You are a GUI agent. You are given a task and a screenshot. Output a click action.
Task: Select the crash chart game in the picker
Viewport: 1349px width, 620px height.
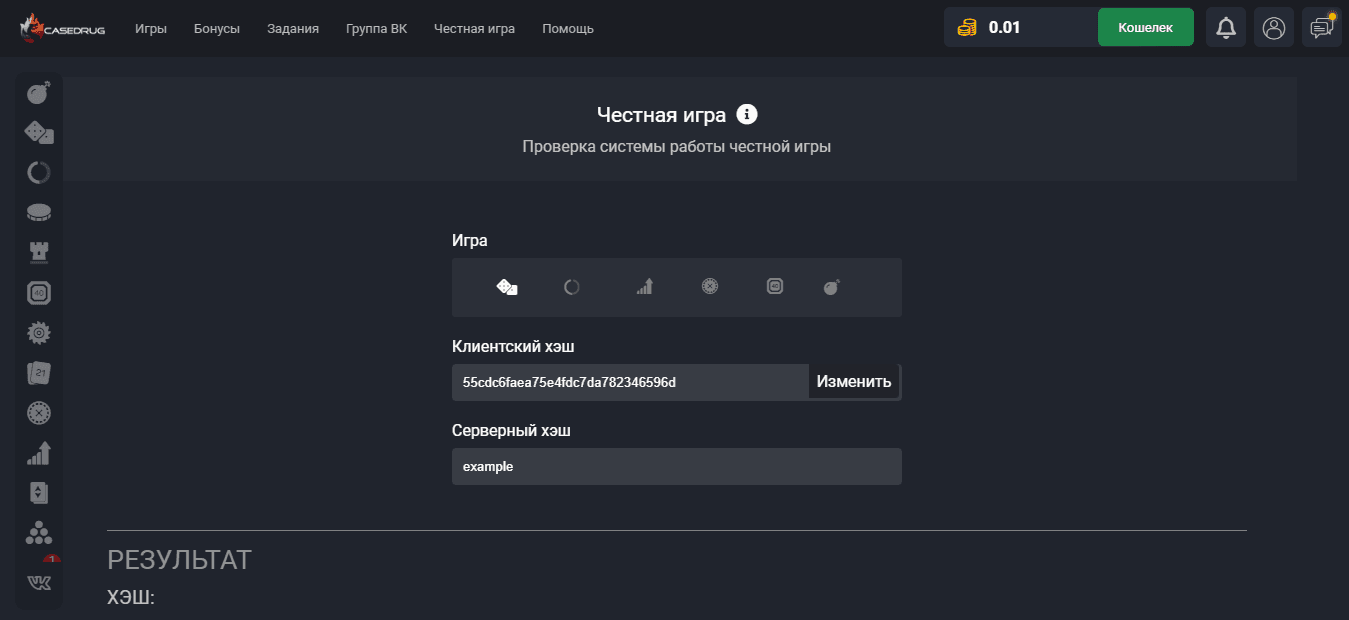644,287
